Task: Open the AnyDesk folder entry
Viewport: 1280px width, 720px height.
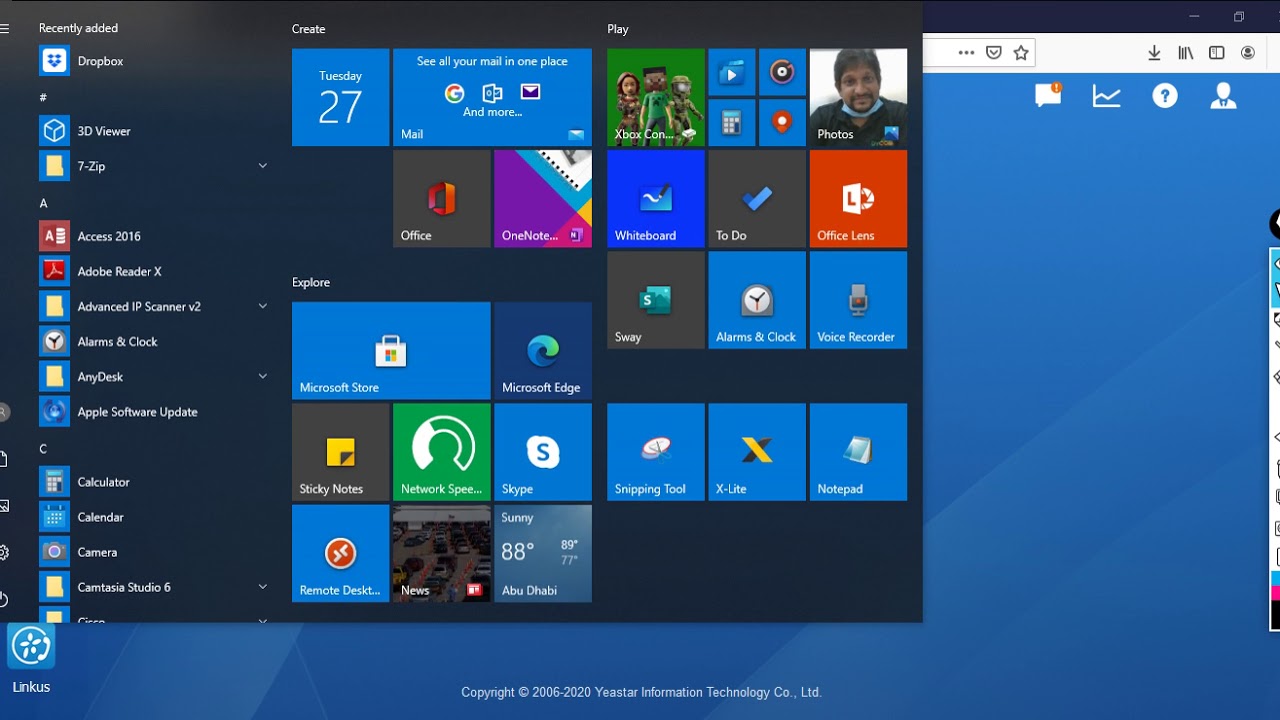Action: point(153,376)
